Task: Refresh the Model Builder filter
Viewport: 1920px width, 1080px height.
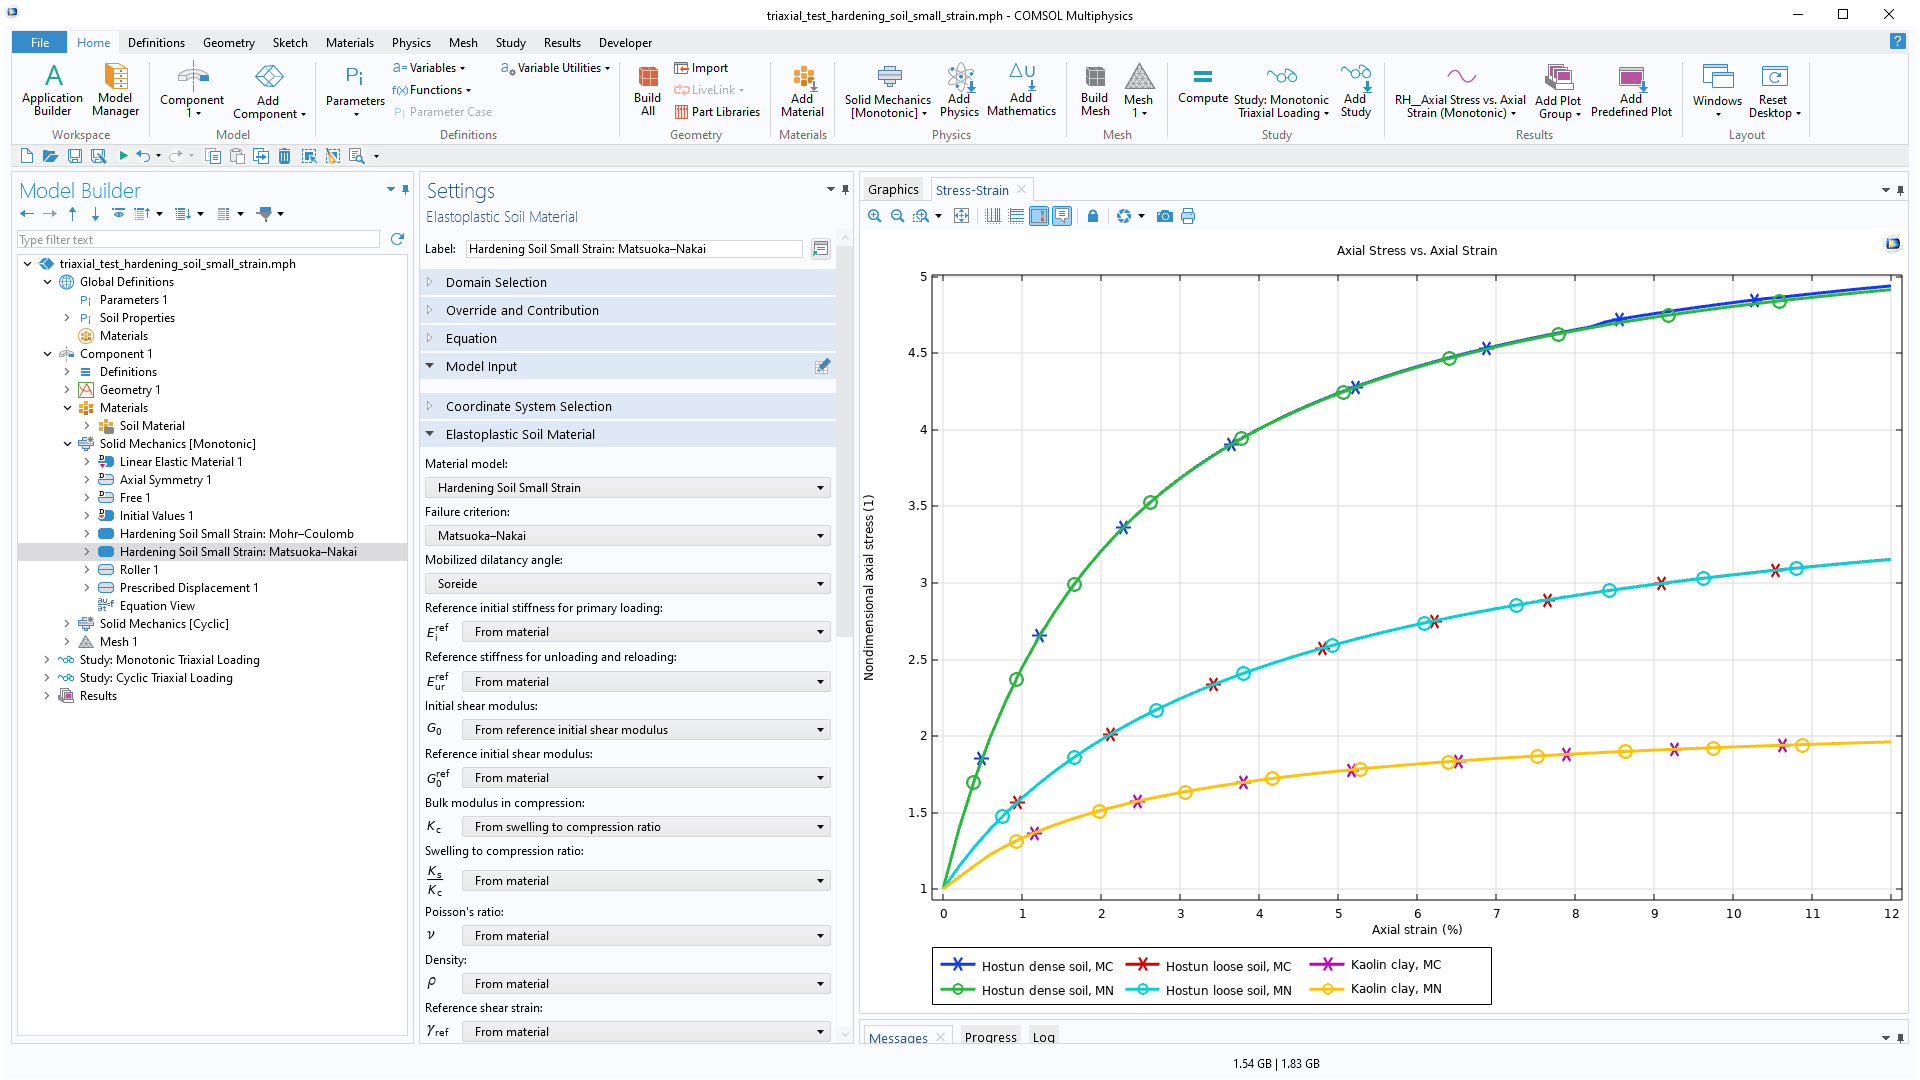Action: point(397,239)
